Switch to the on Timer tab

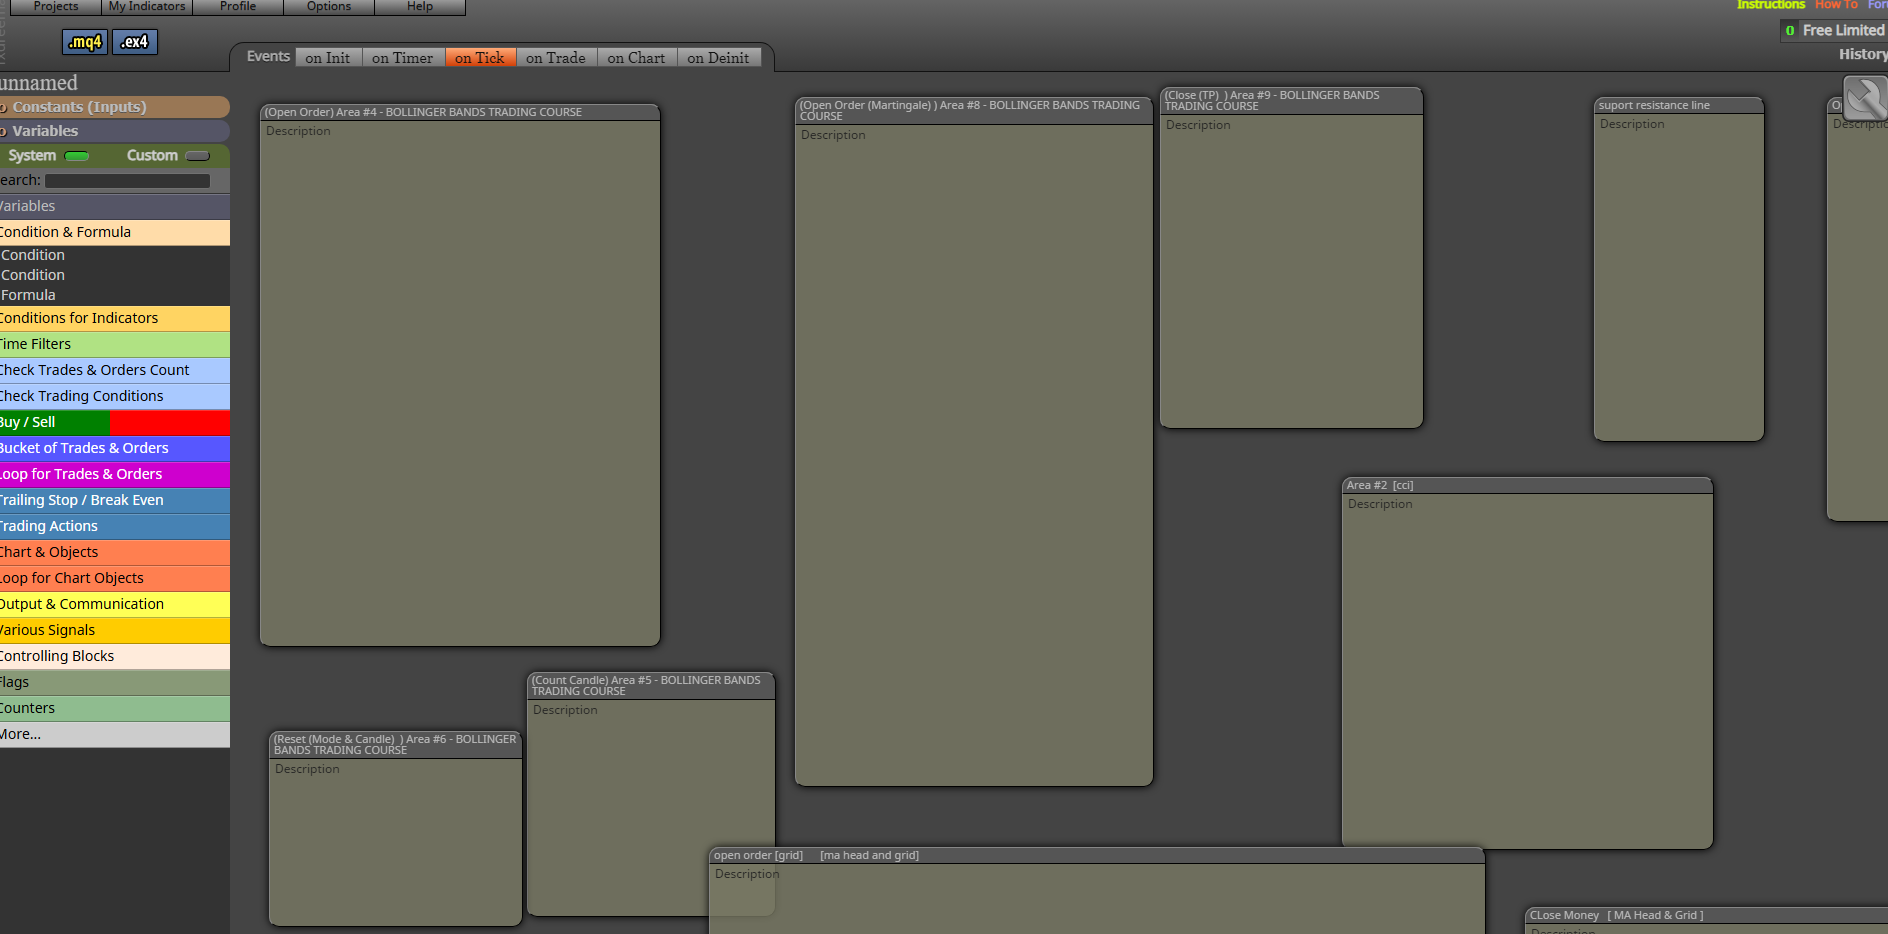tap(403, 58)
